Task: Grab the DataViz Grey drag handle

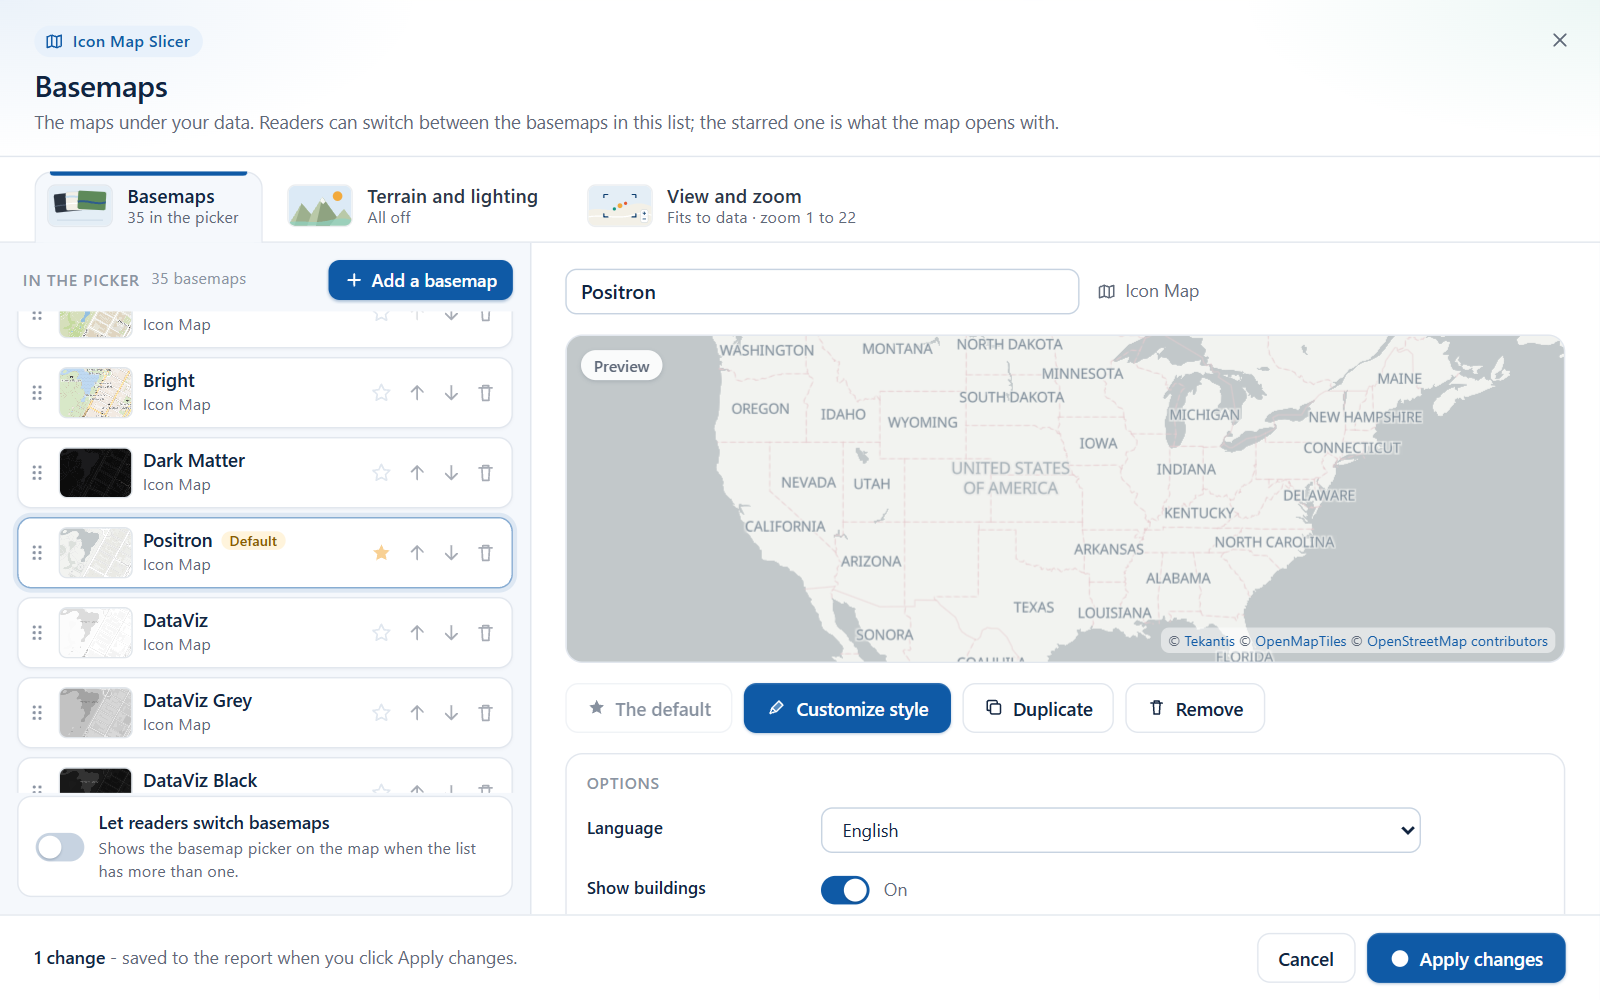Action: coord(37,713)
